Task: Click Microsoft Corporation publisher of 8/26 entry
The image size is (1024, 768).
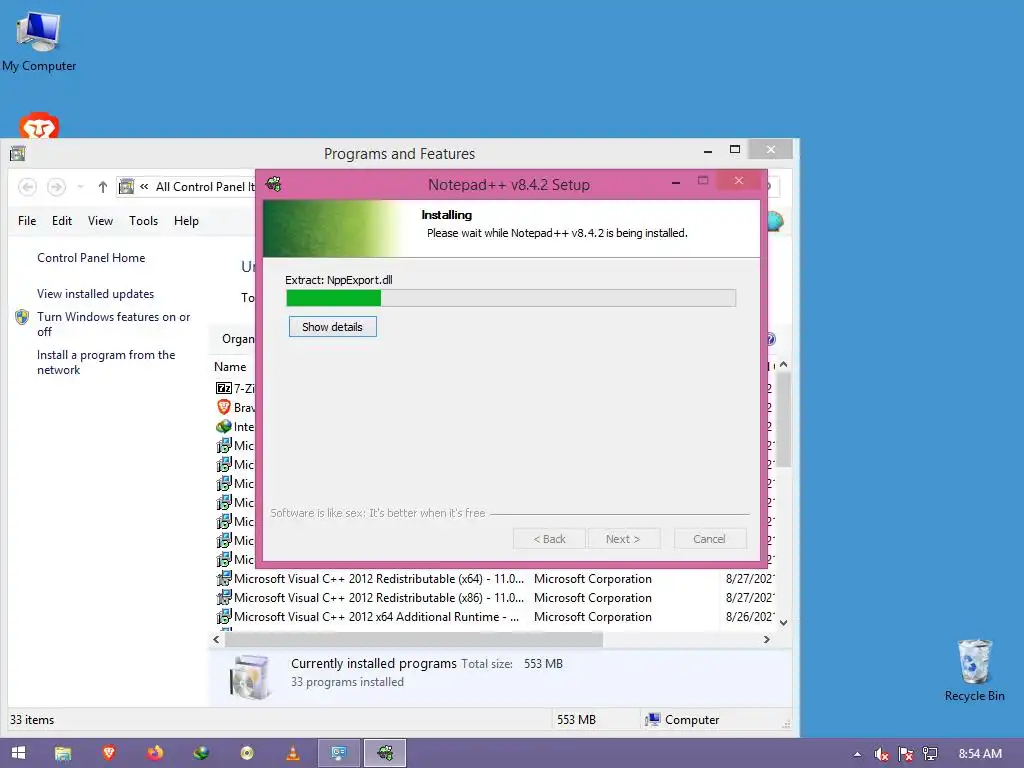Action: [593, 616]
